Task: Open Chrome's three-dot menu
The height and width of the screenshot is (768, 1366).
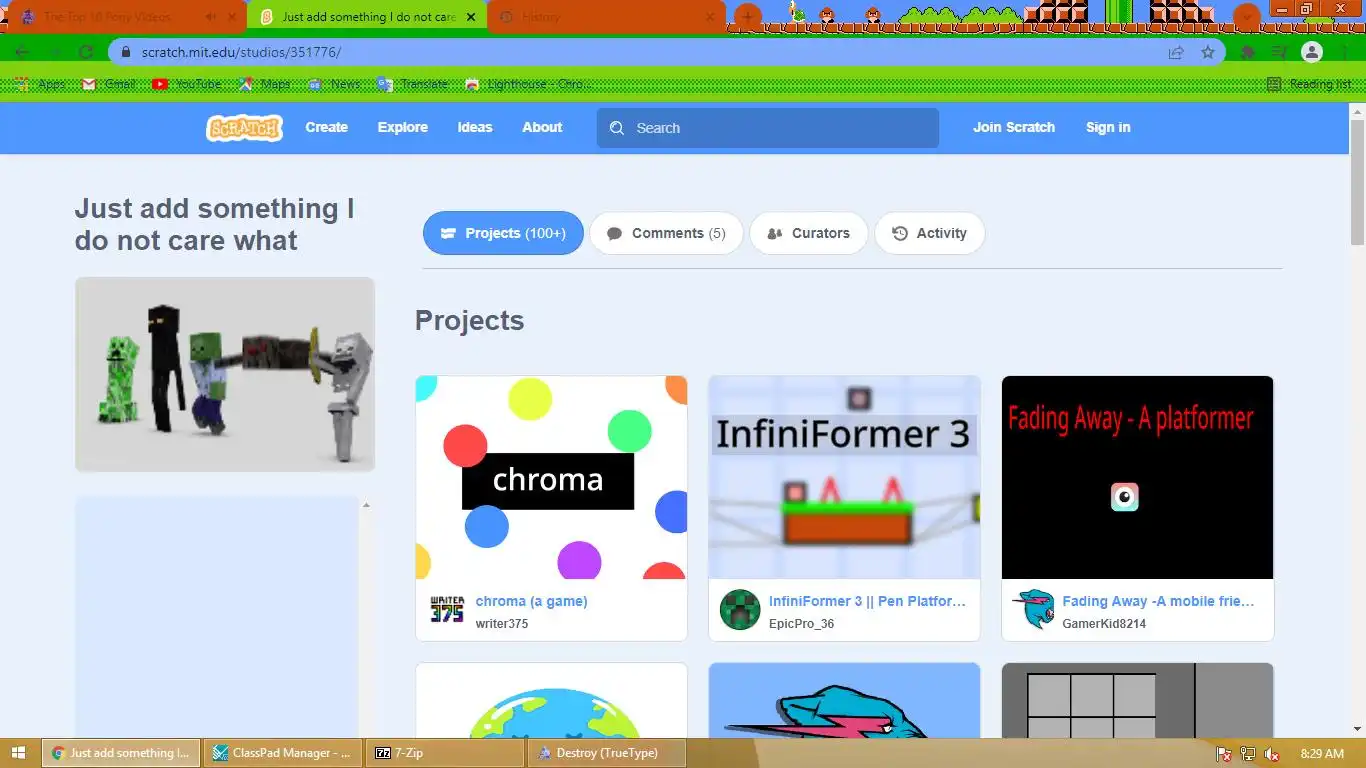Action: click(1343, 52)
